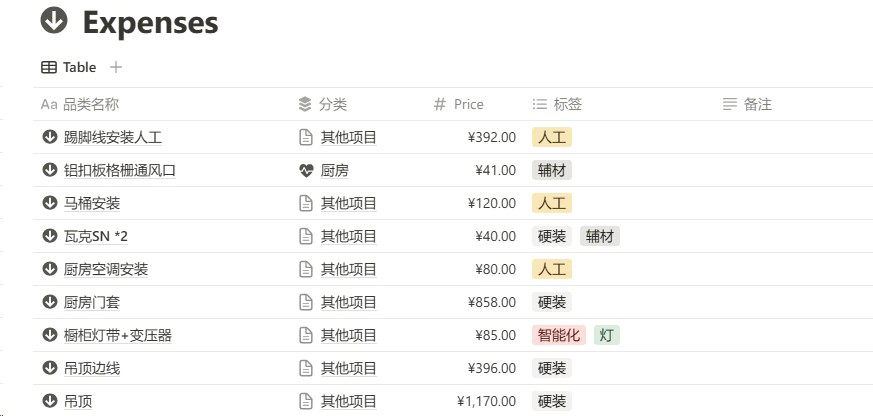Click the red 智能化 tag
The width and height of the screenshot is (873, 416).
(559, 335)
